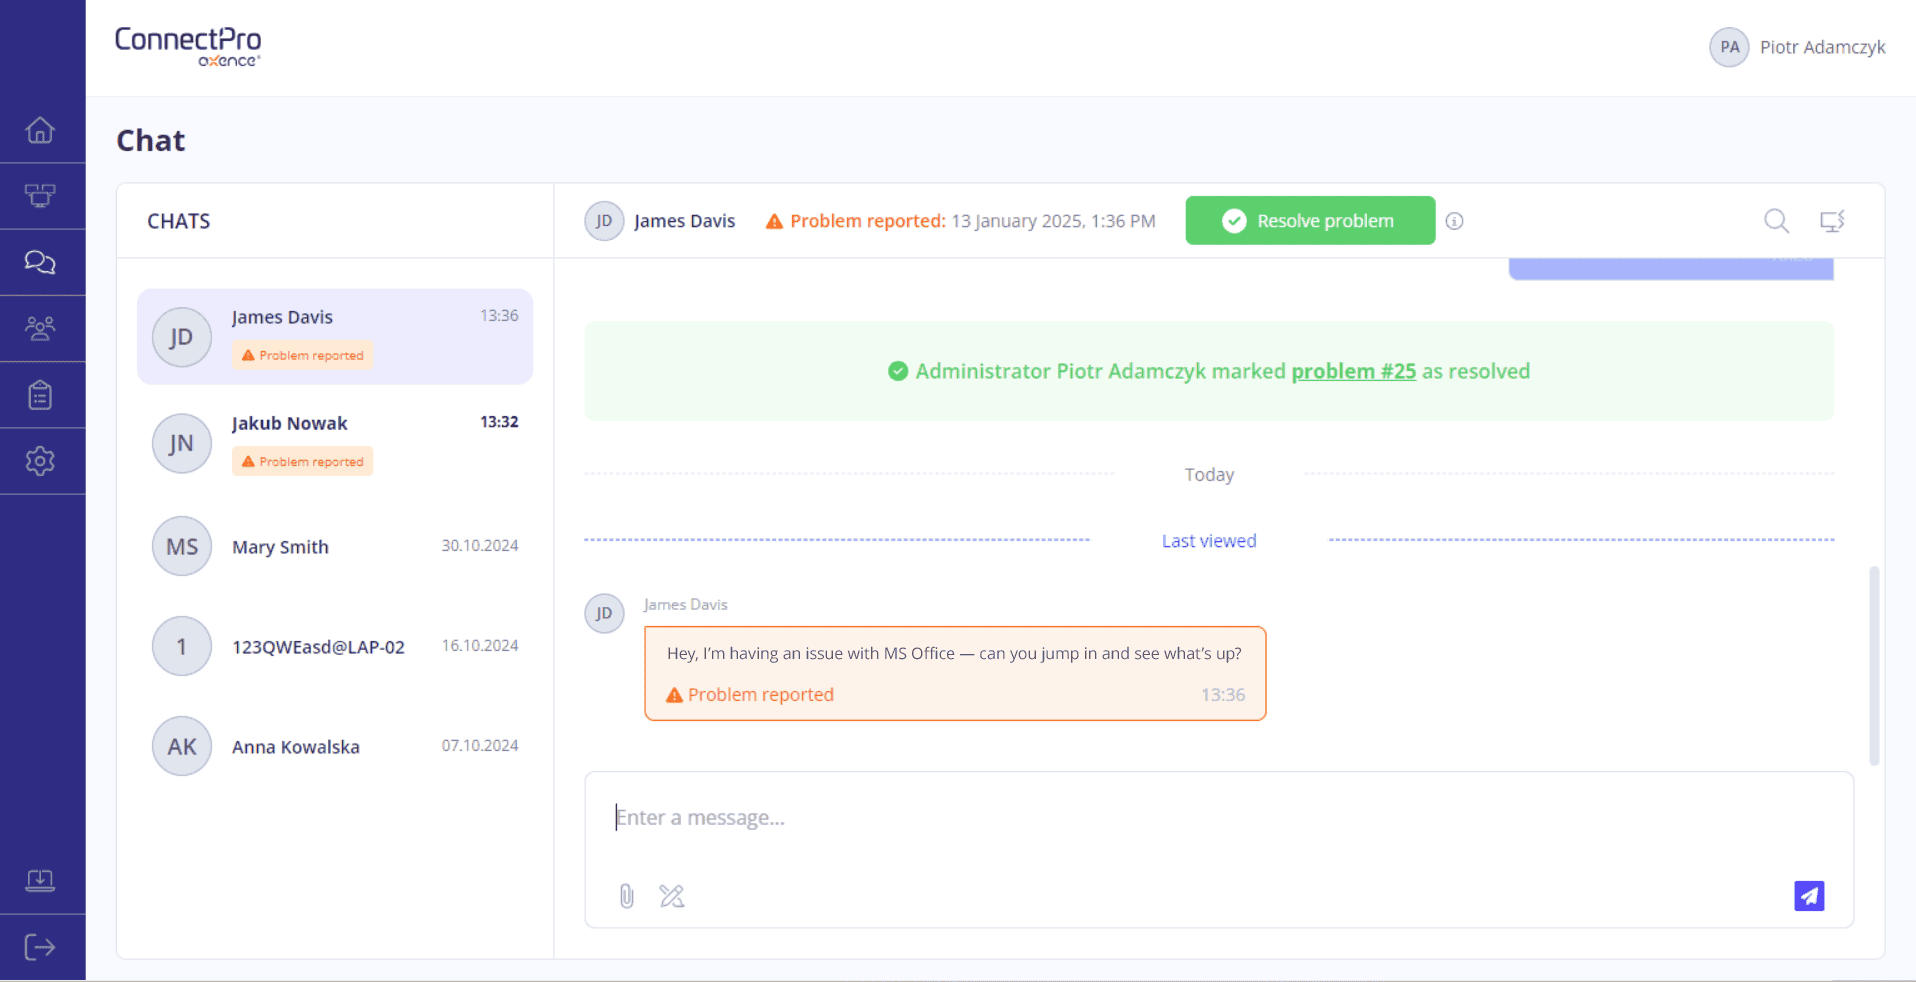This screenshot has width=1916, height=982.
Task: Open the users group icon in sidebar
Action: (40, 328)
